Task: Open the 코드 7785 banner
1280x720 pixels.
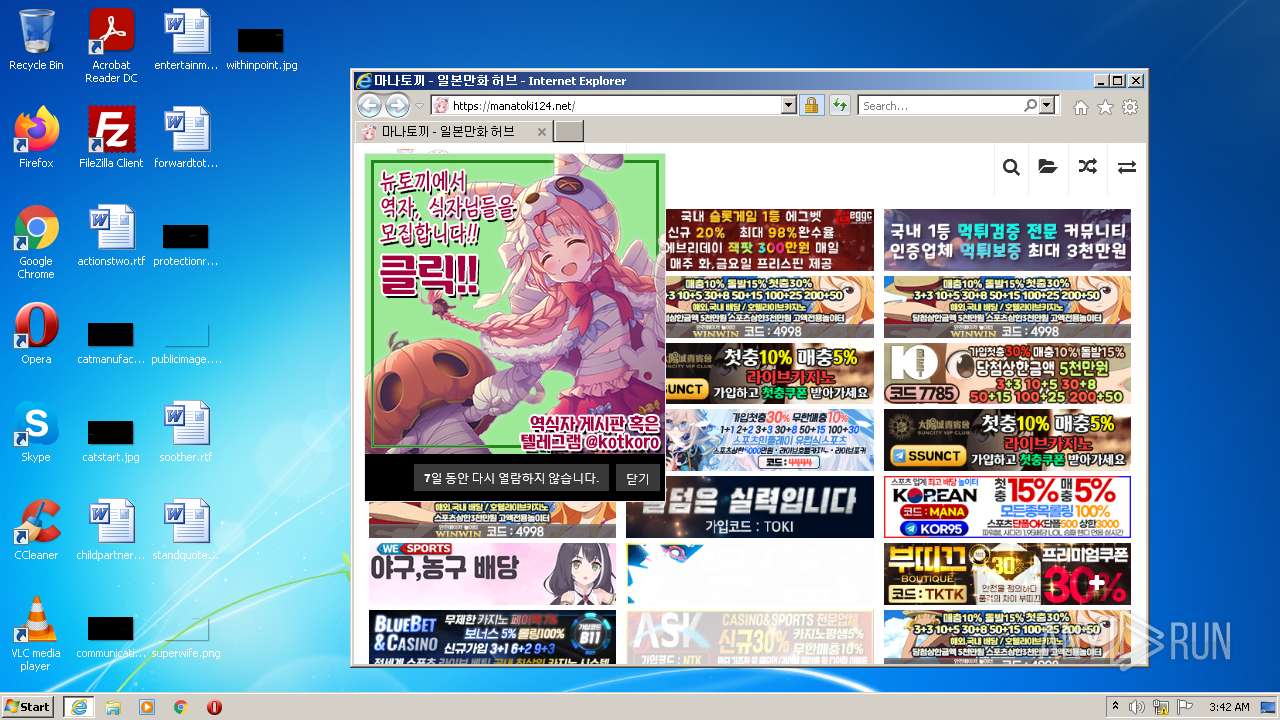Action: point(1007,373)
